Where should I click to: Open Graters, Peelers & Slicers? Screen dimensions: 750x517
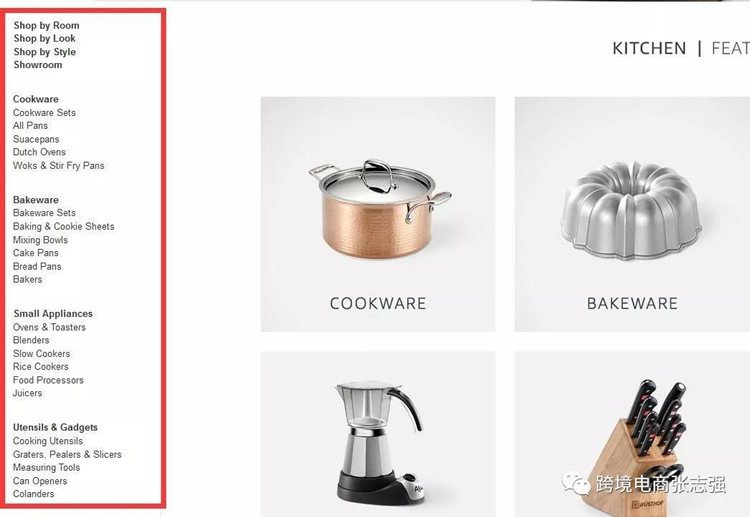tap(67, 454)
